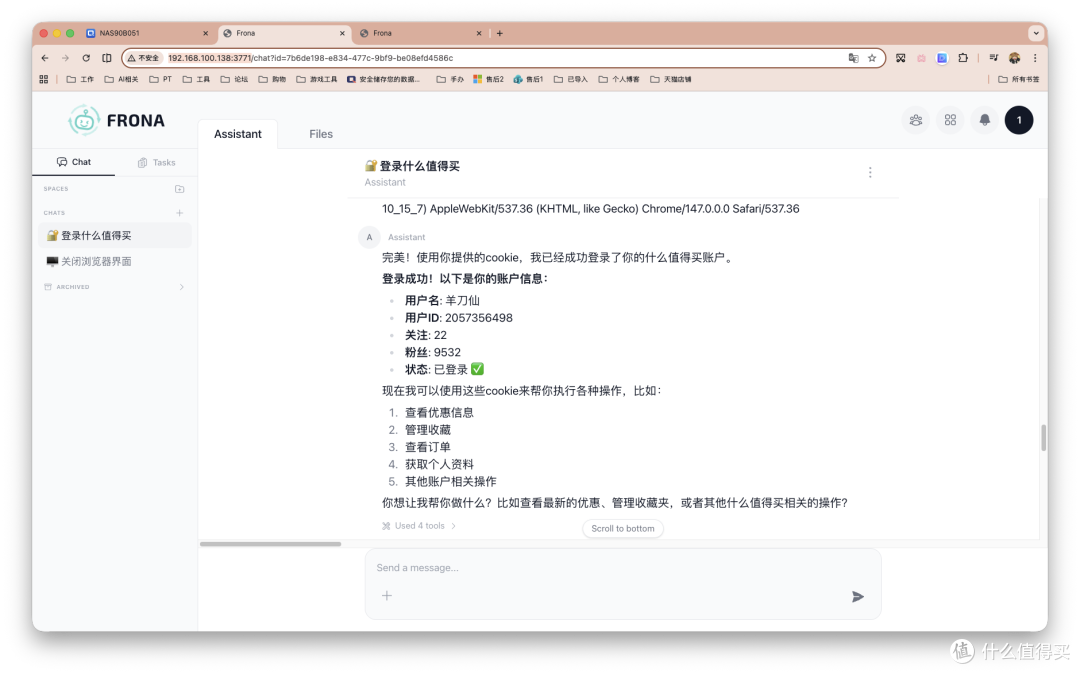Start a new chat with the plus icon
Viewport: 1080px width, 674px height.
pyautogui.click(x=180, y=213)
